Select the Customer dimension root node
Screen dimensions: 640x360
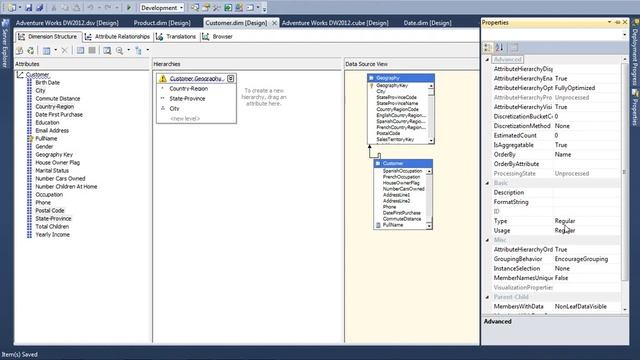click(37, 75)
